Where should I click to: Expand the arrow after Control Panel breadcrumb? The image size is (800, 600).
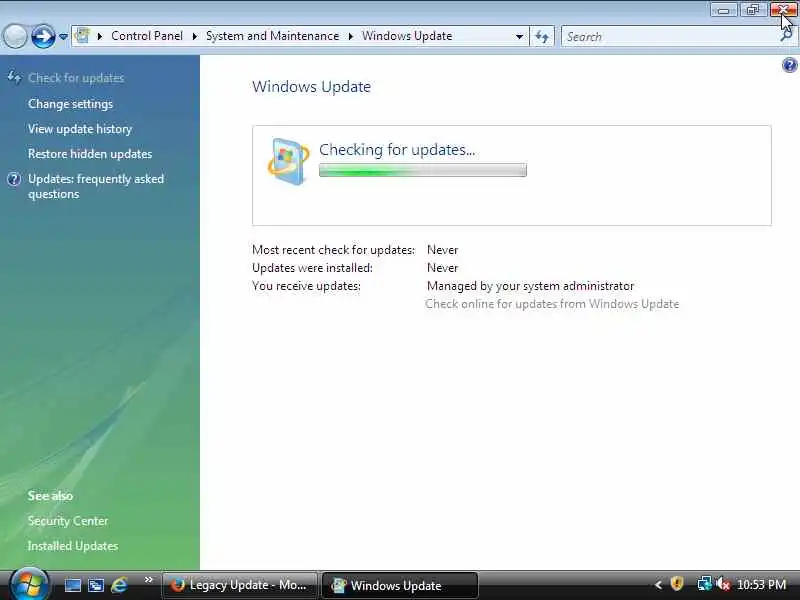pos(194,36)
